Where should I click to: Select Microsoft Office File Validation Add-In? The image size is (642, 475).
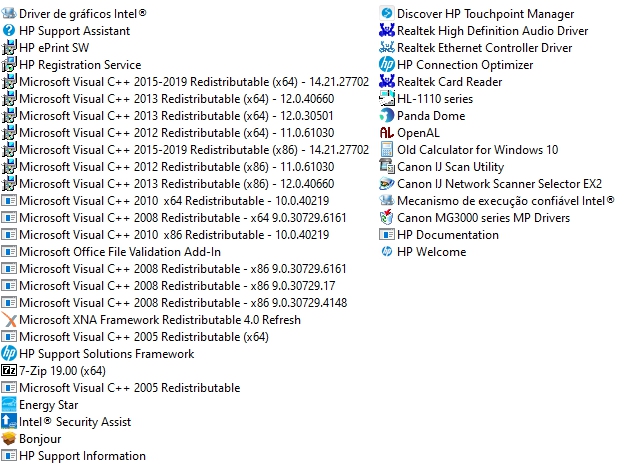tap(120, 251)
